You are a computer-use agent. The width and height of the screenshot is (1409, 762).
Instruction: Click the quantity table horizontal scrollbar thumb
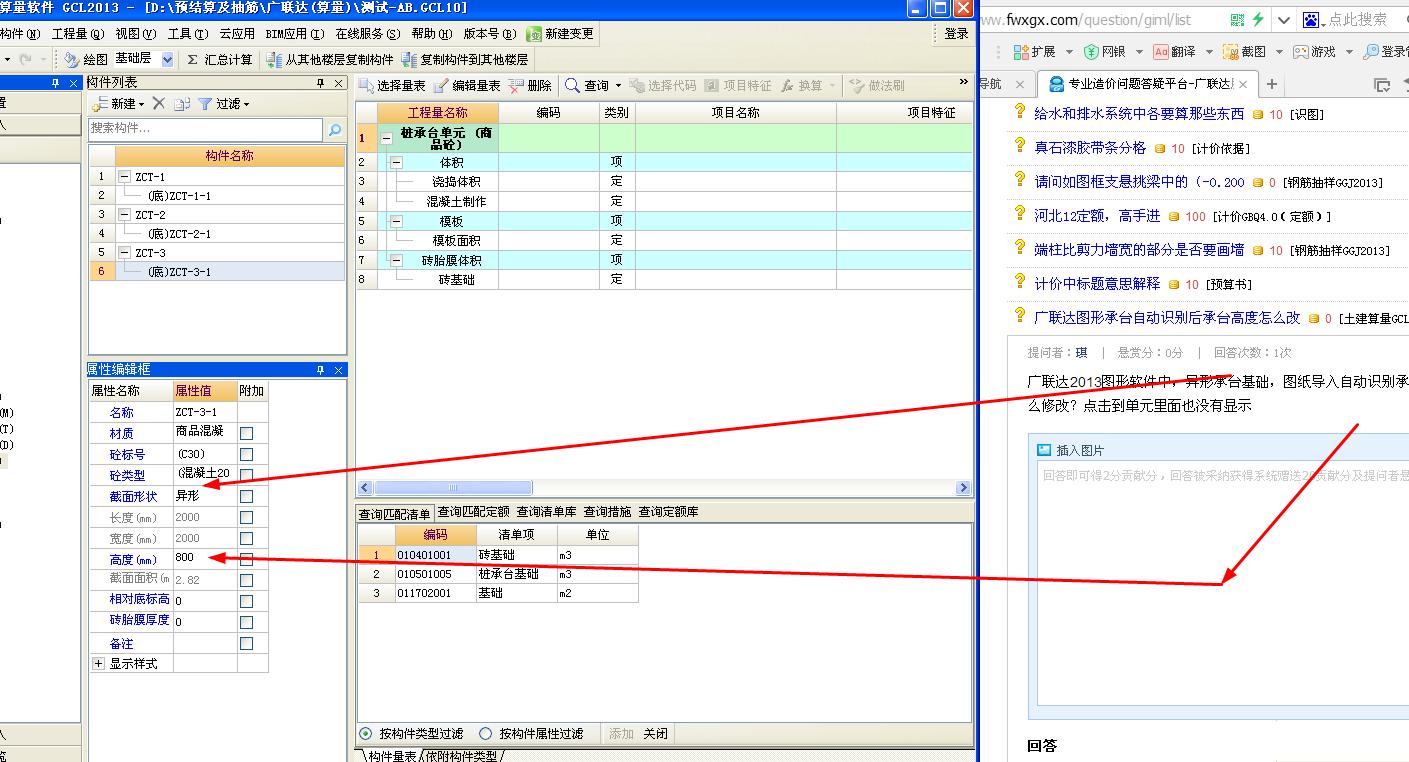tap(454, 488)
